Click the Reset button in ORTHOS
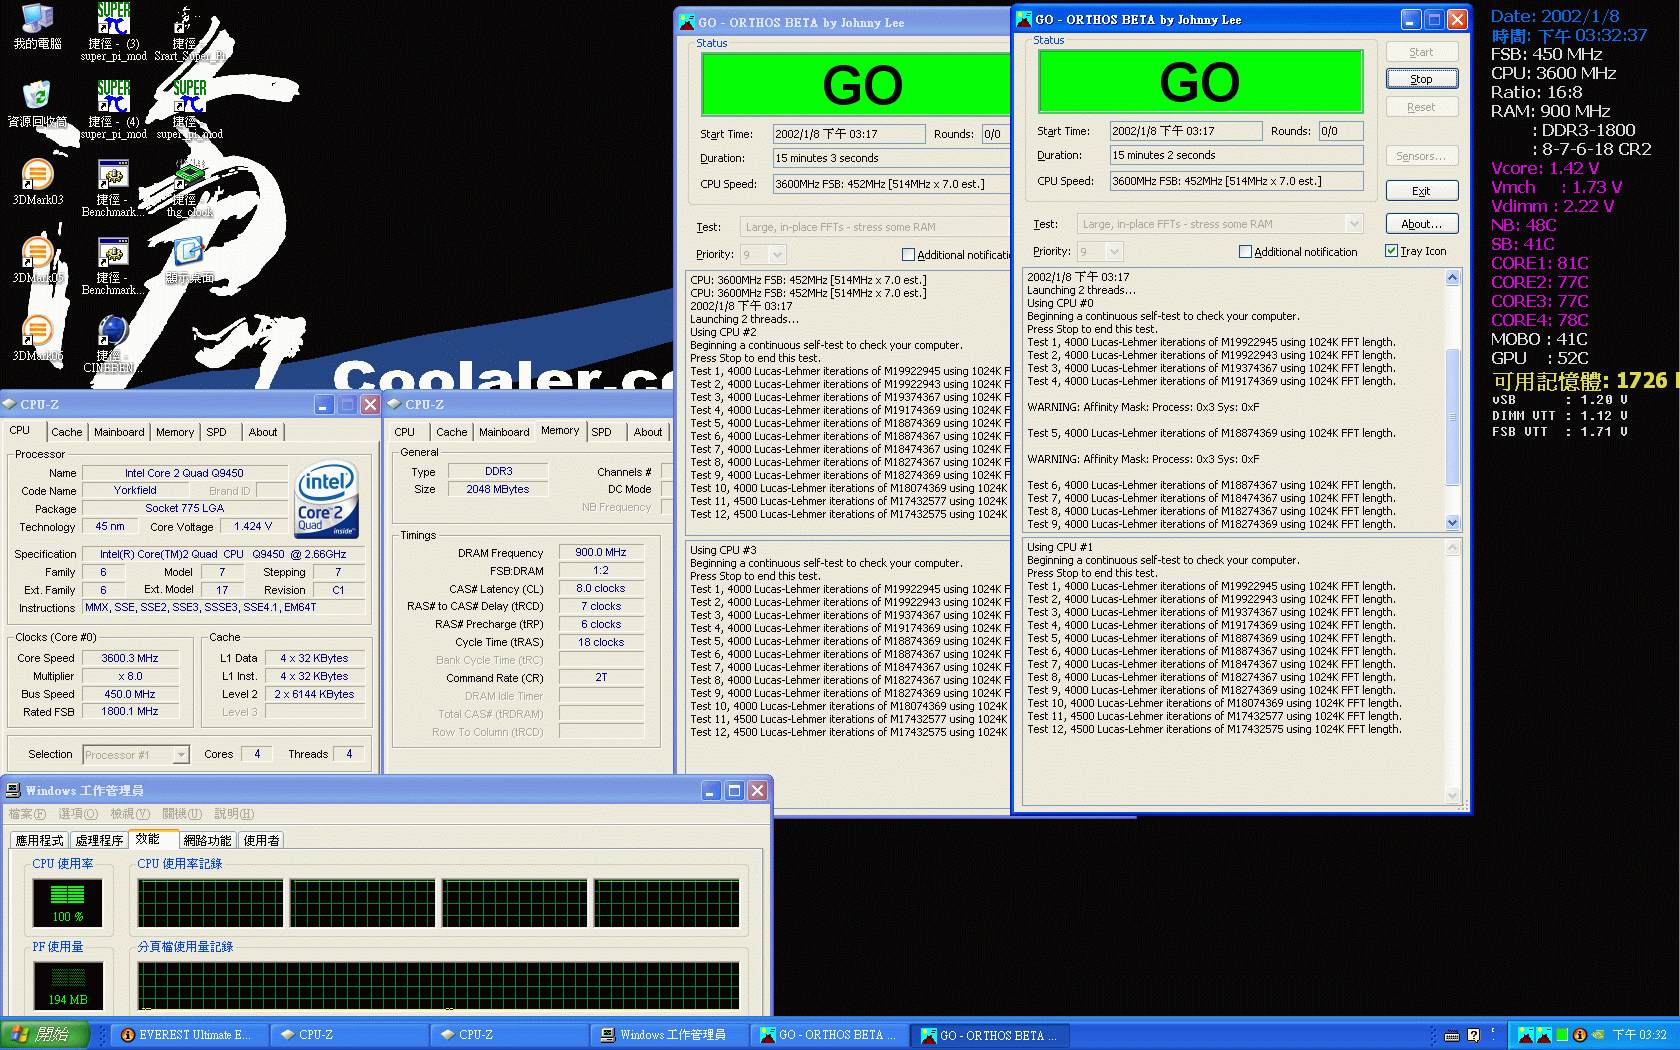Screen dimensions: 1680x1050 pyautogui.click(x=1421, y=107)
